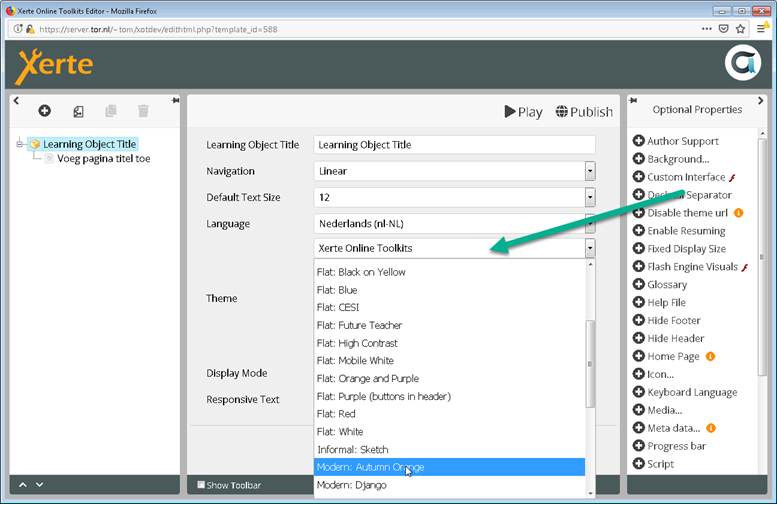This screenshot has height=505, width=777.
Task: Pin the Optional Properties panel
Action: click(x=633, y=101)
